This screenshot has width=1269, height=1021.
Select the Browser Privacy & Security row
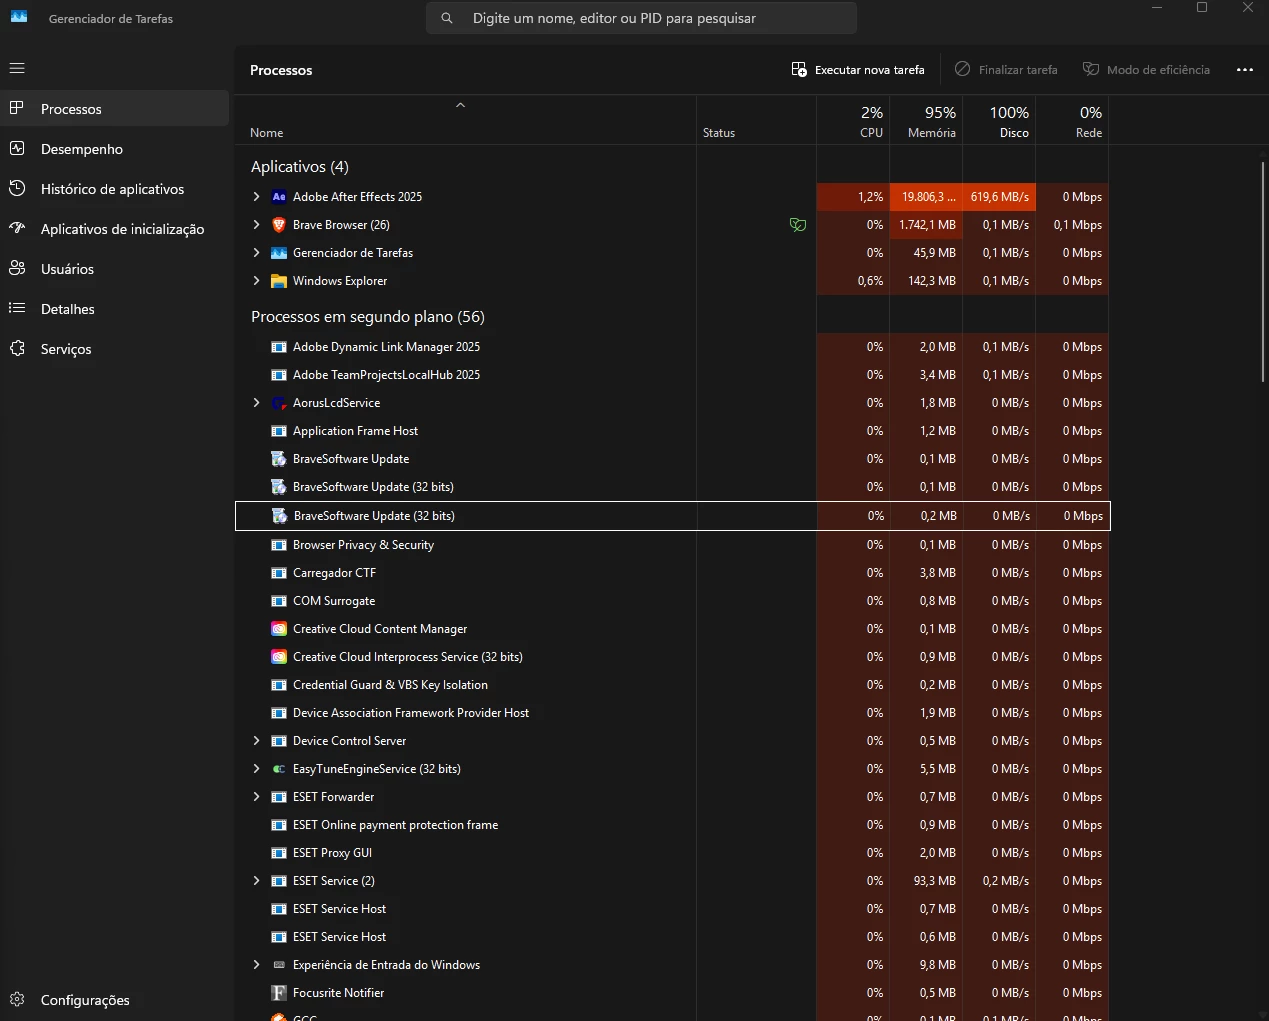click(x=672, y=545)
